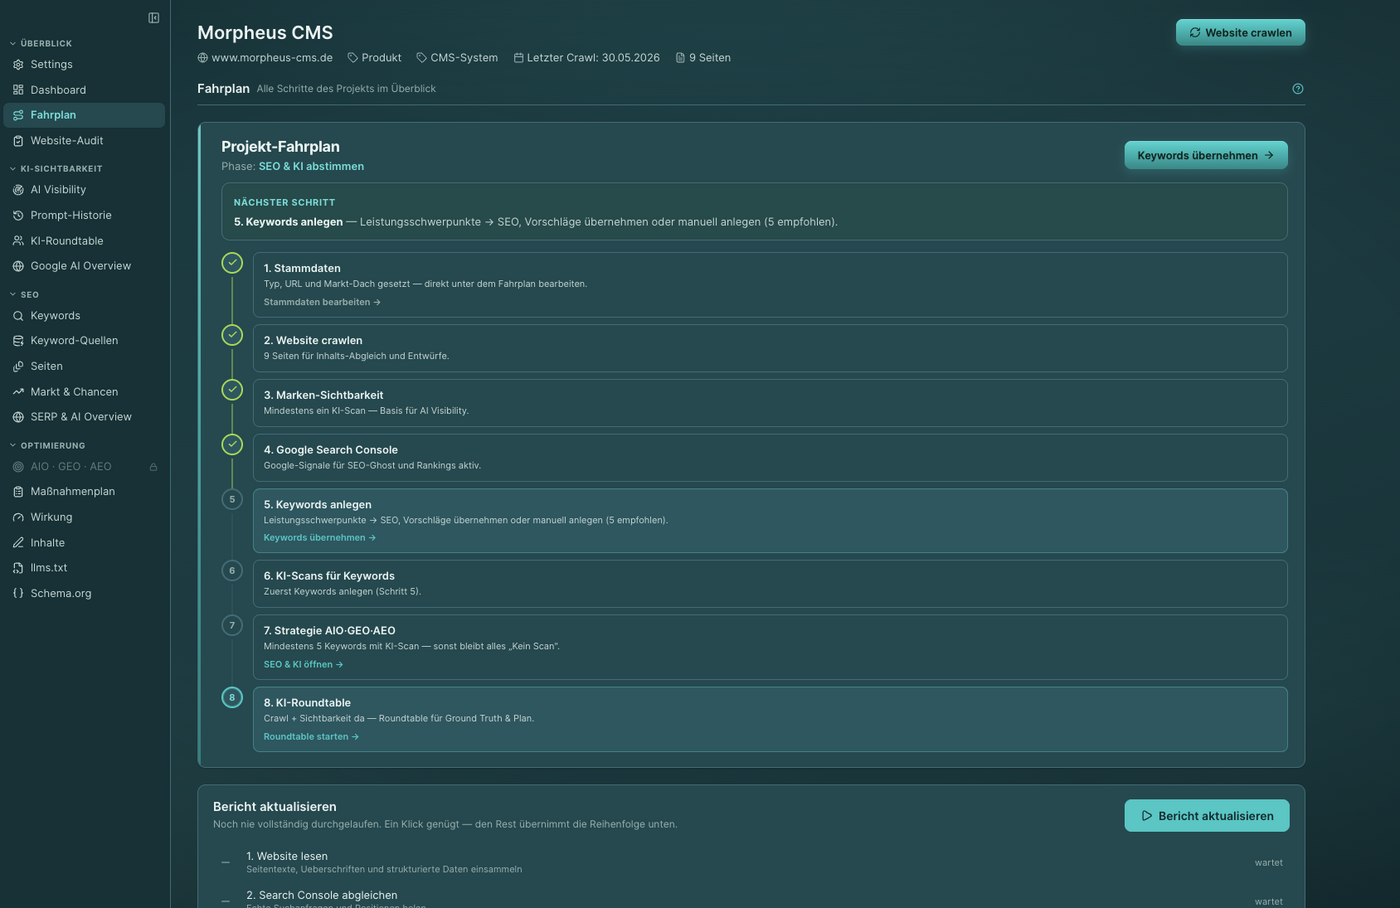Click the SEO & KI abstimmen phase link

(311, 167)
